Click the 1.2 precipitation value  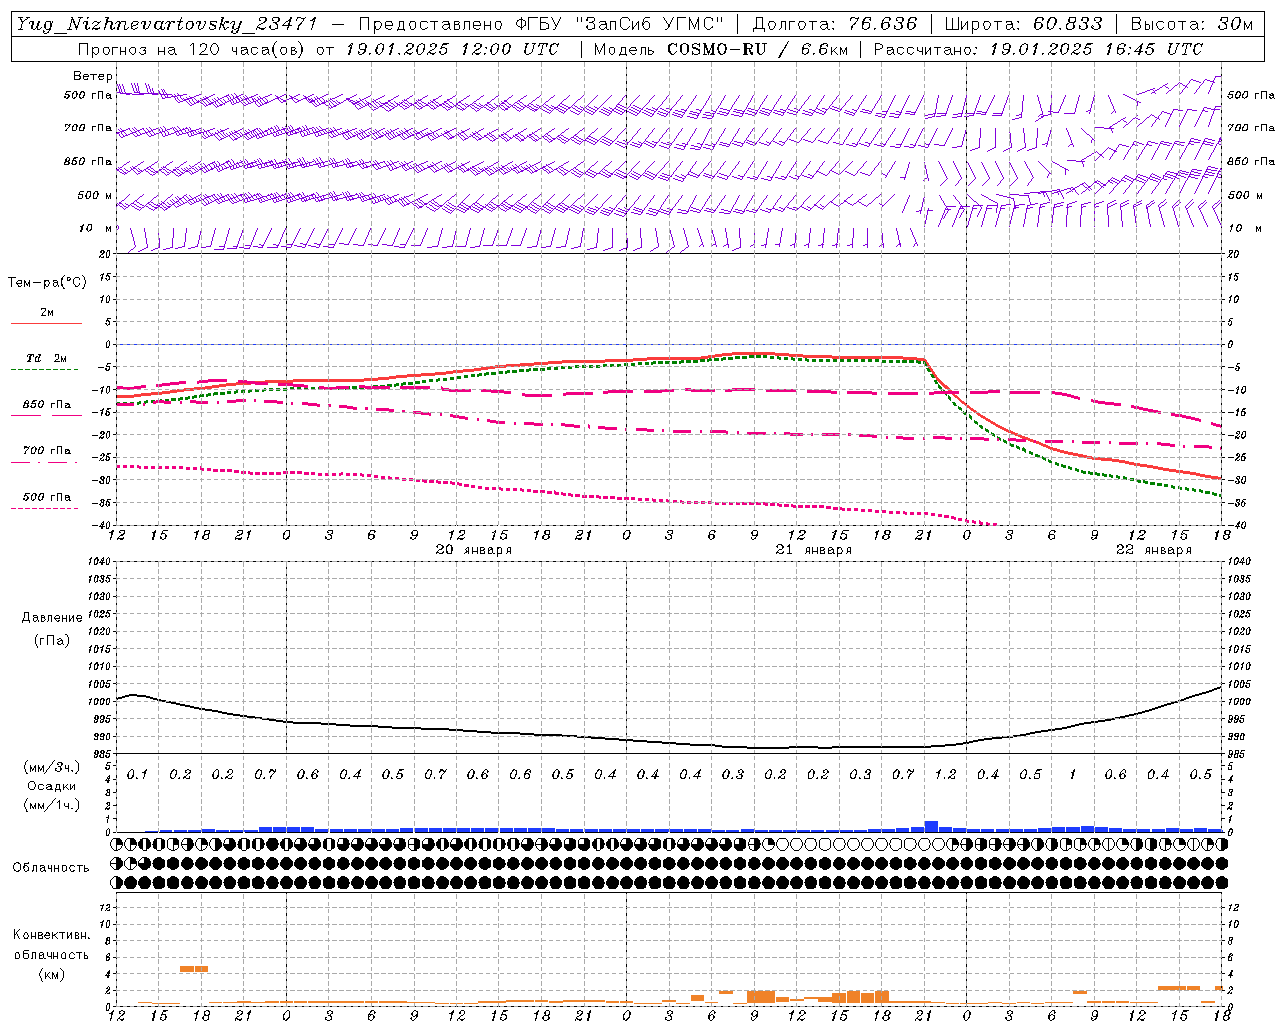point(945,775)
